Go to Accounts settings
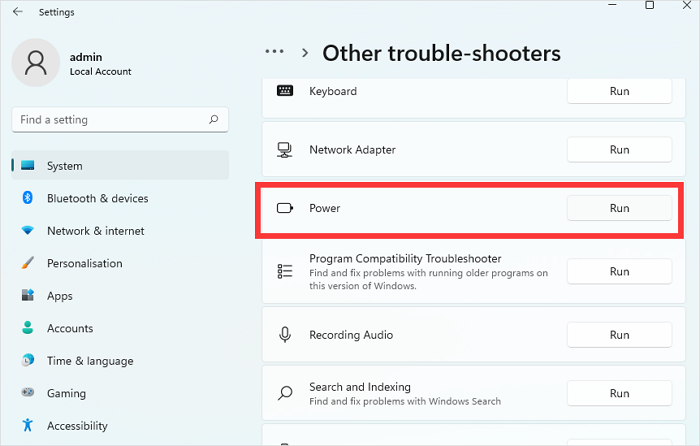The height and width of the screenshot is (446, 700). (70, 328)
